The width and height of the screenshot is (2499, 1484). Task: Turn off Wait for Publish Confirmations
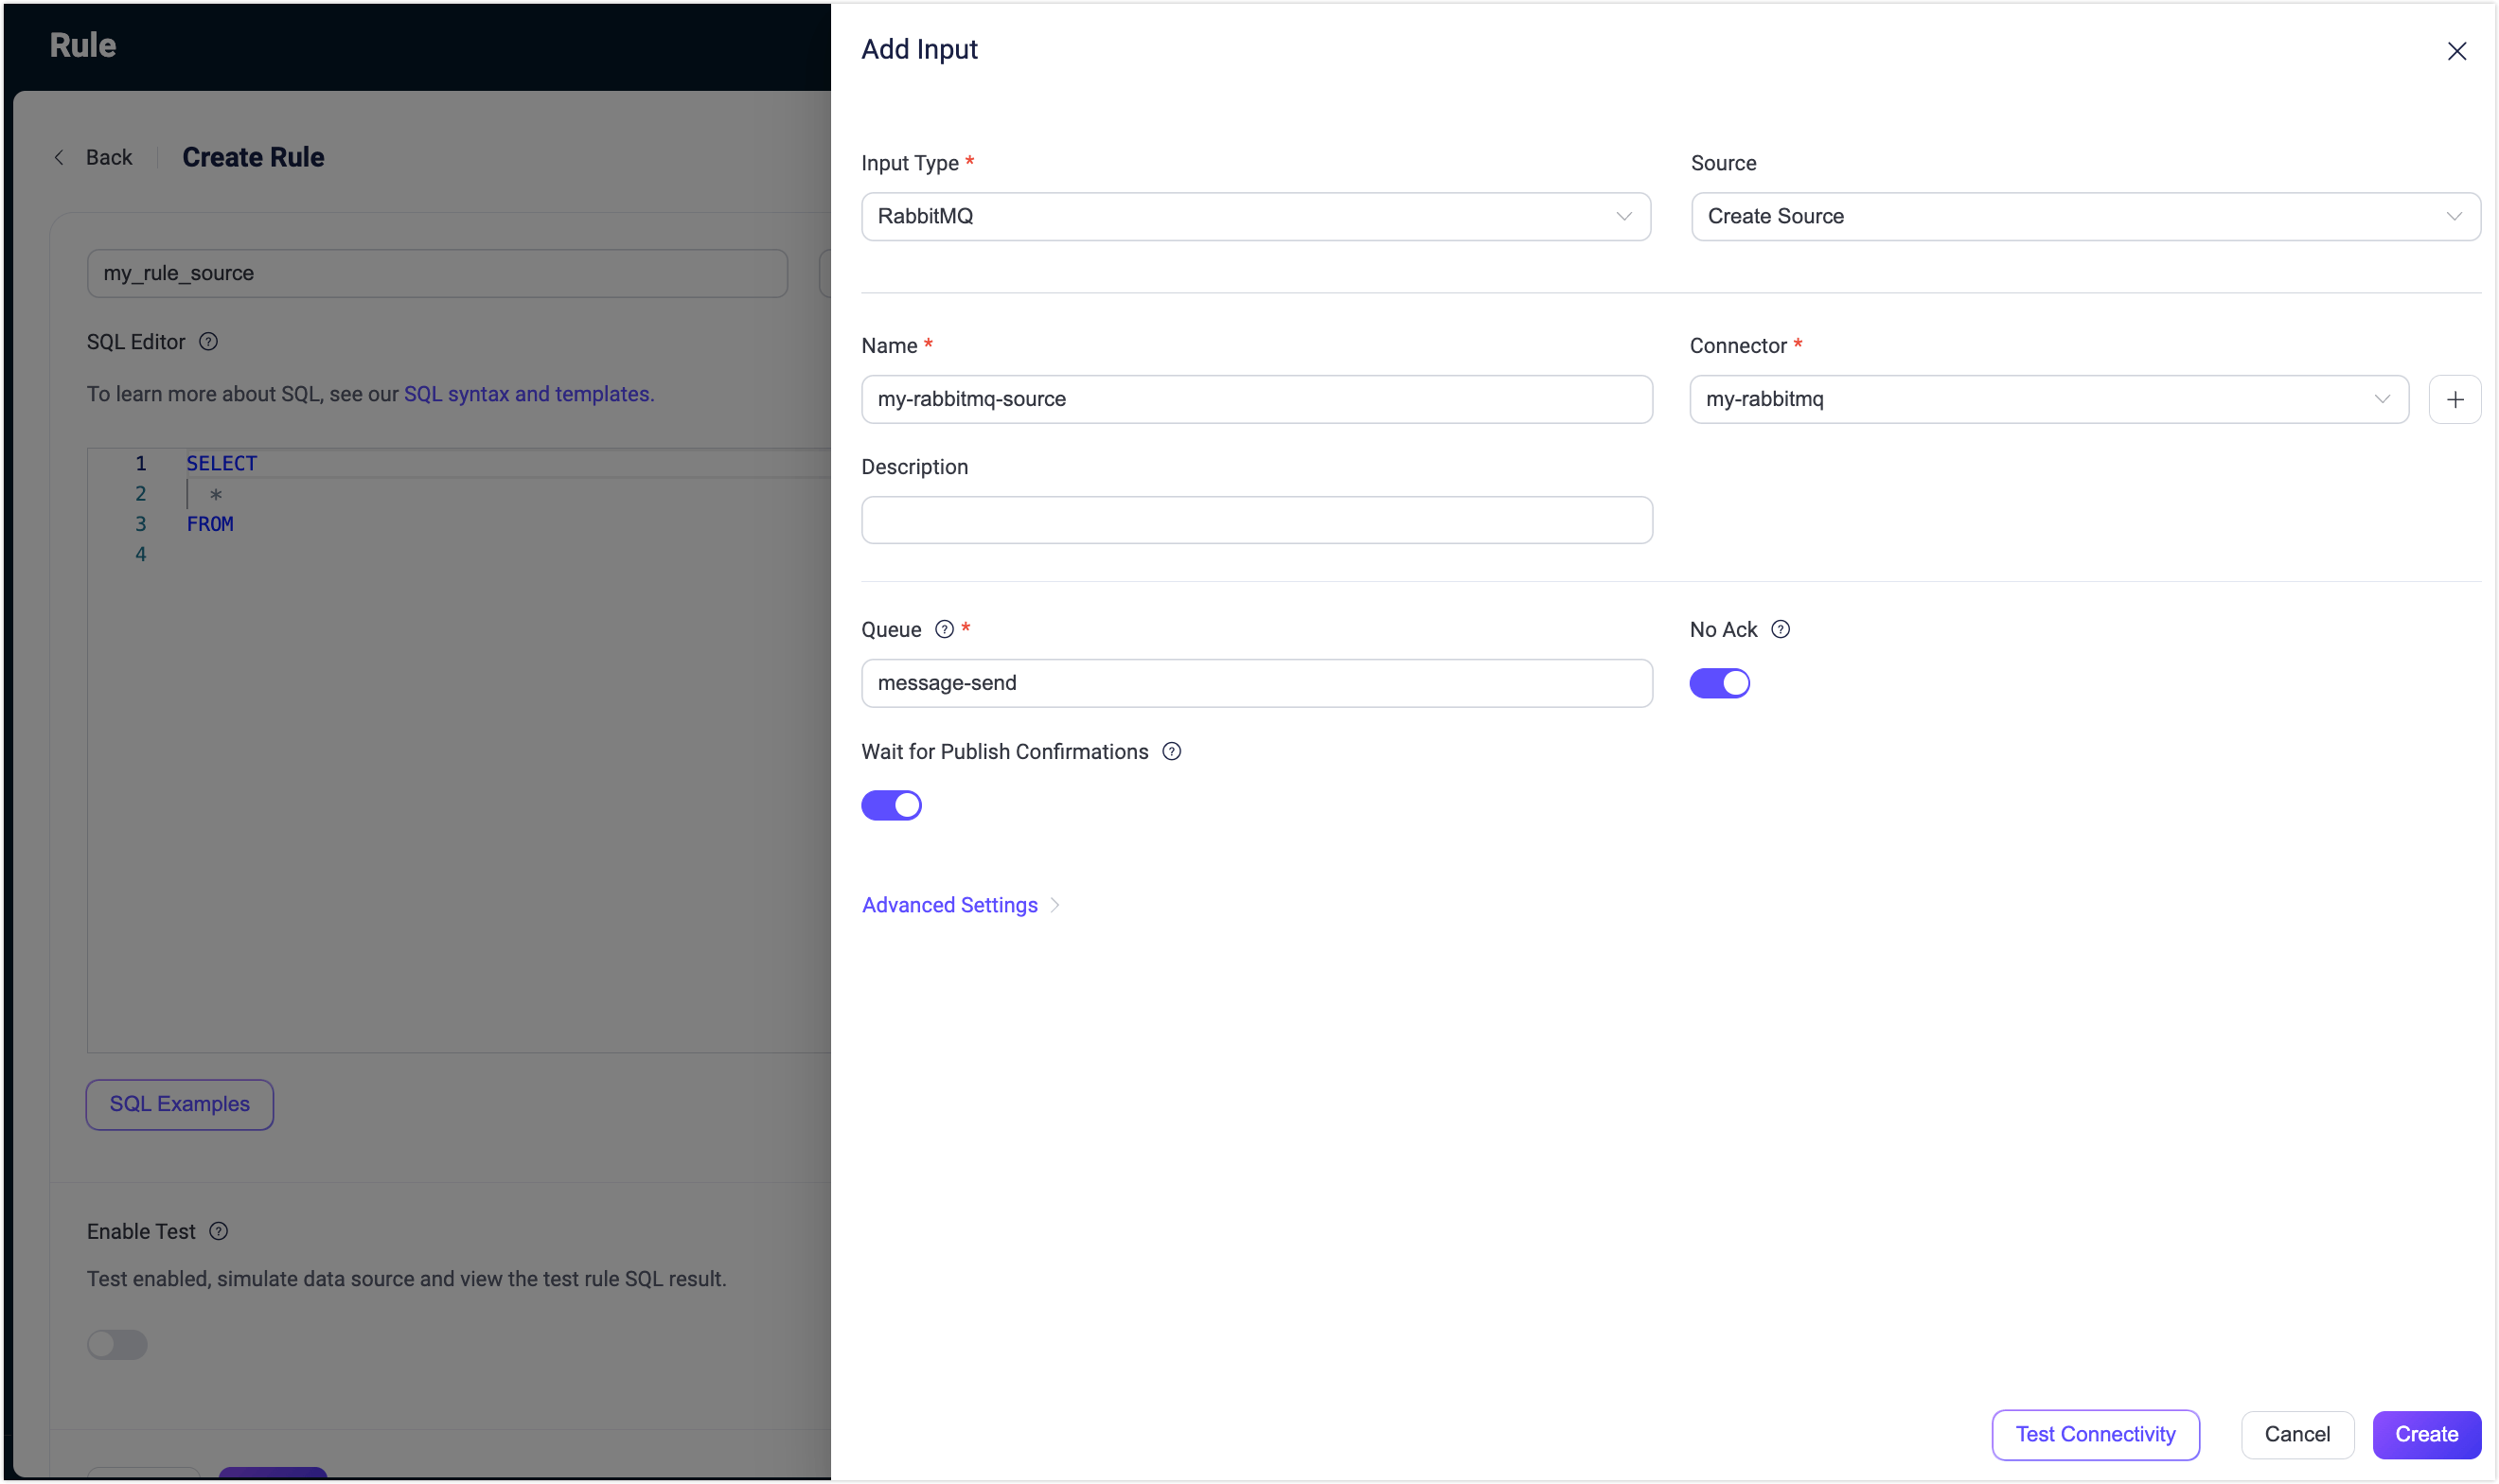pyautogui.click(x=891, y=805)
